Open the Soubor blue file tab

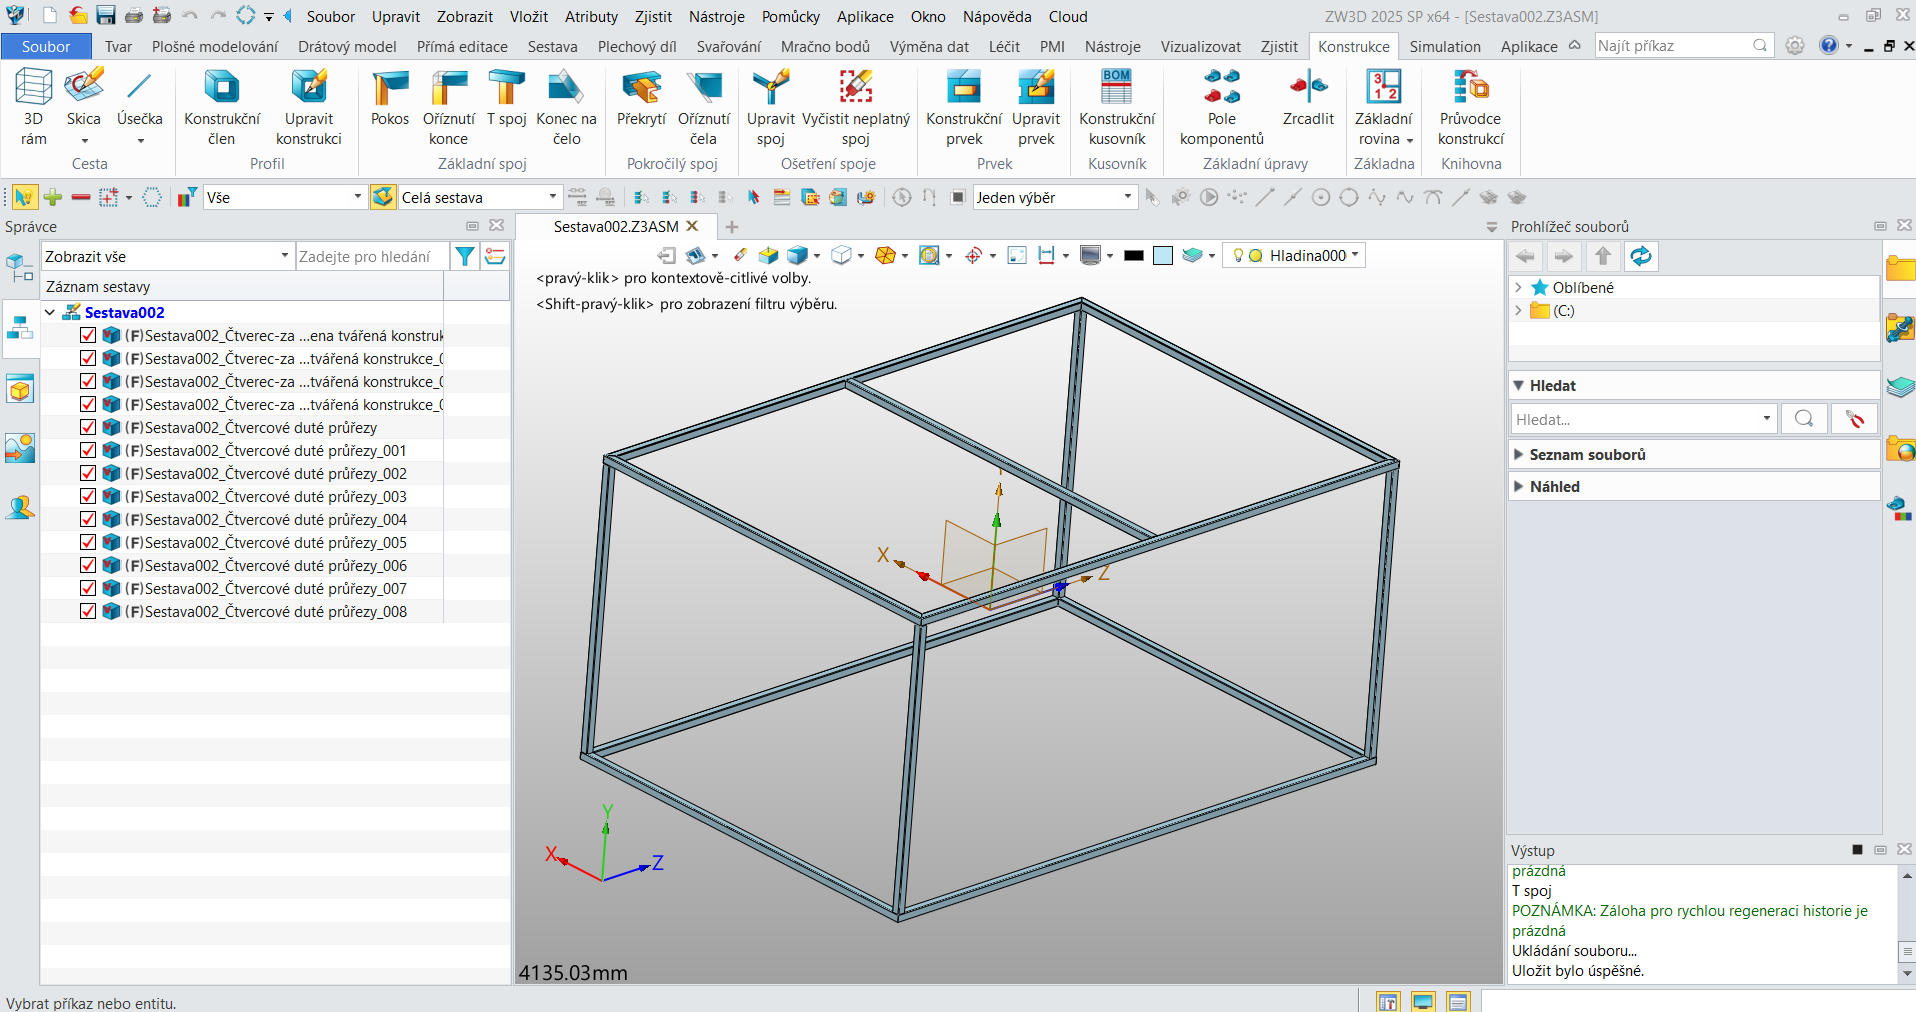click(x=46, y=46)
